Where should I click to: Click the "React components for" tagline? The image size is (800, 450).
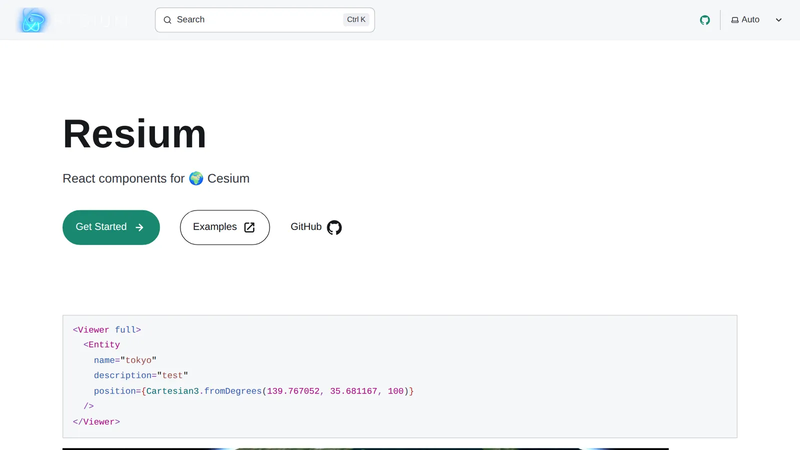pyautogui.click(x=123, y=179)
